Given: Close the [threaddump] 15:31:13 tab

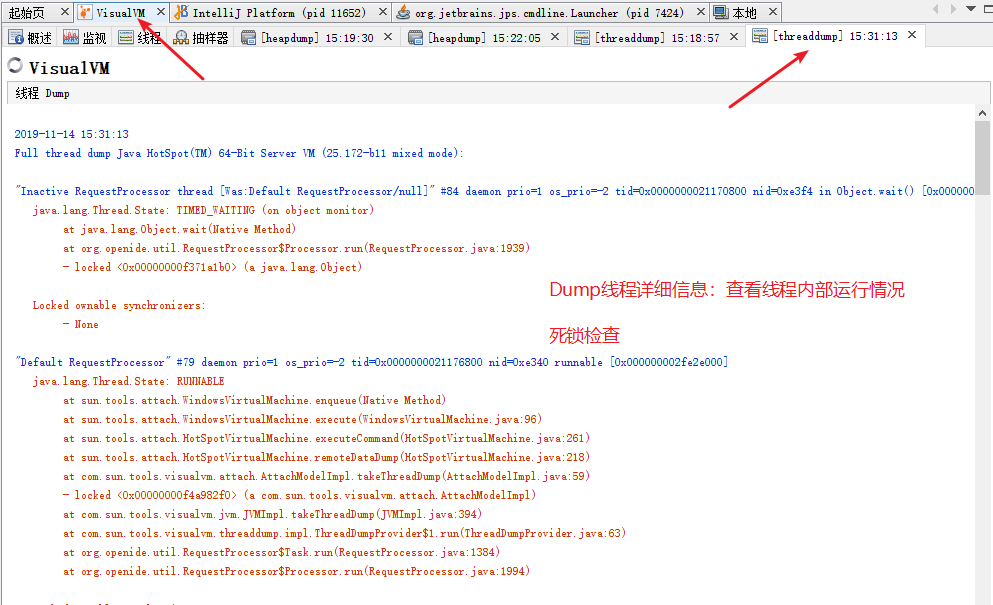Looking at the screenshot, I should (912, 35).
